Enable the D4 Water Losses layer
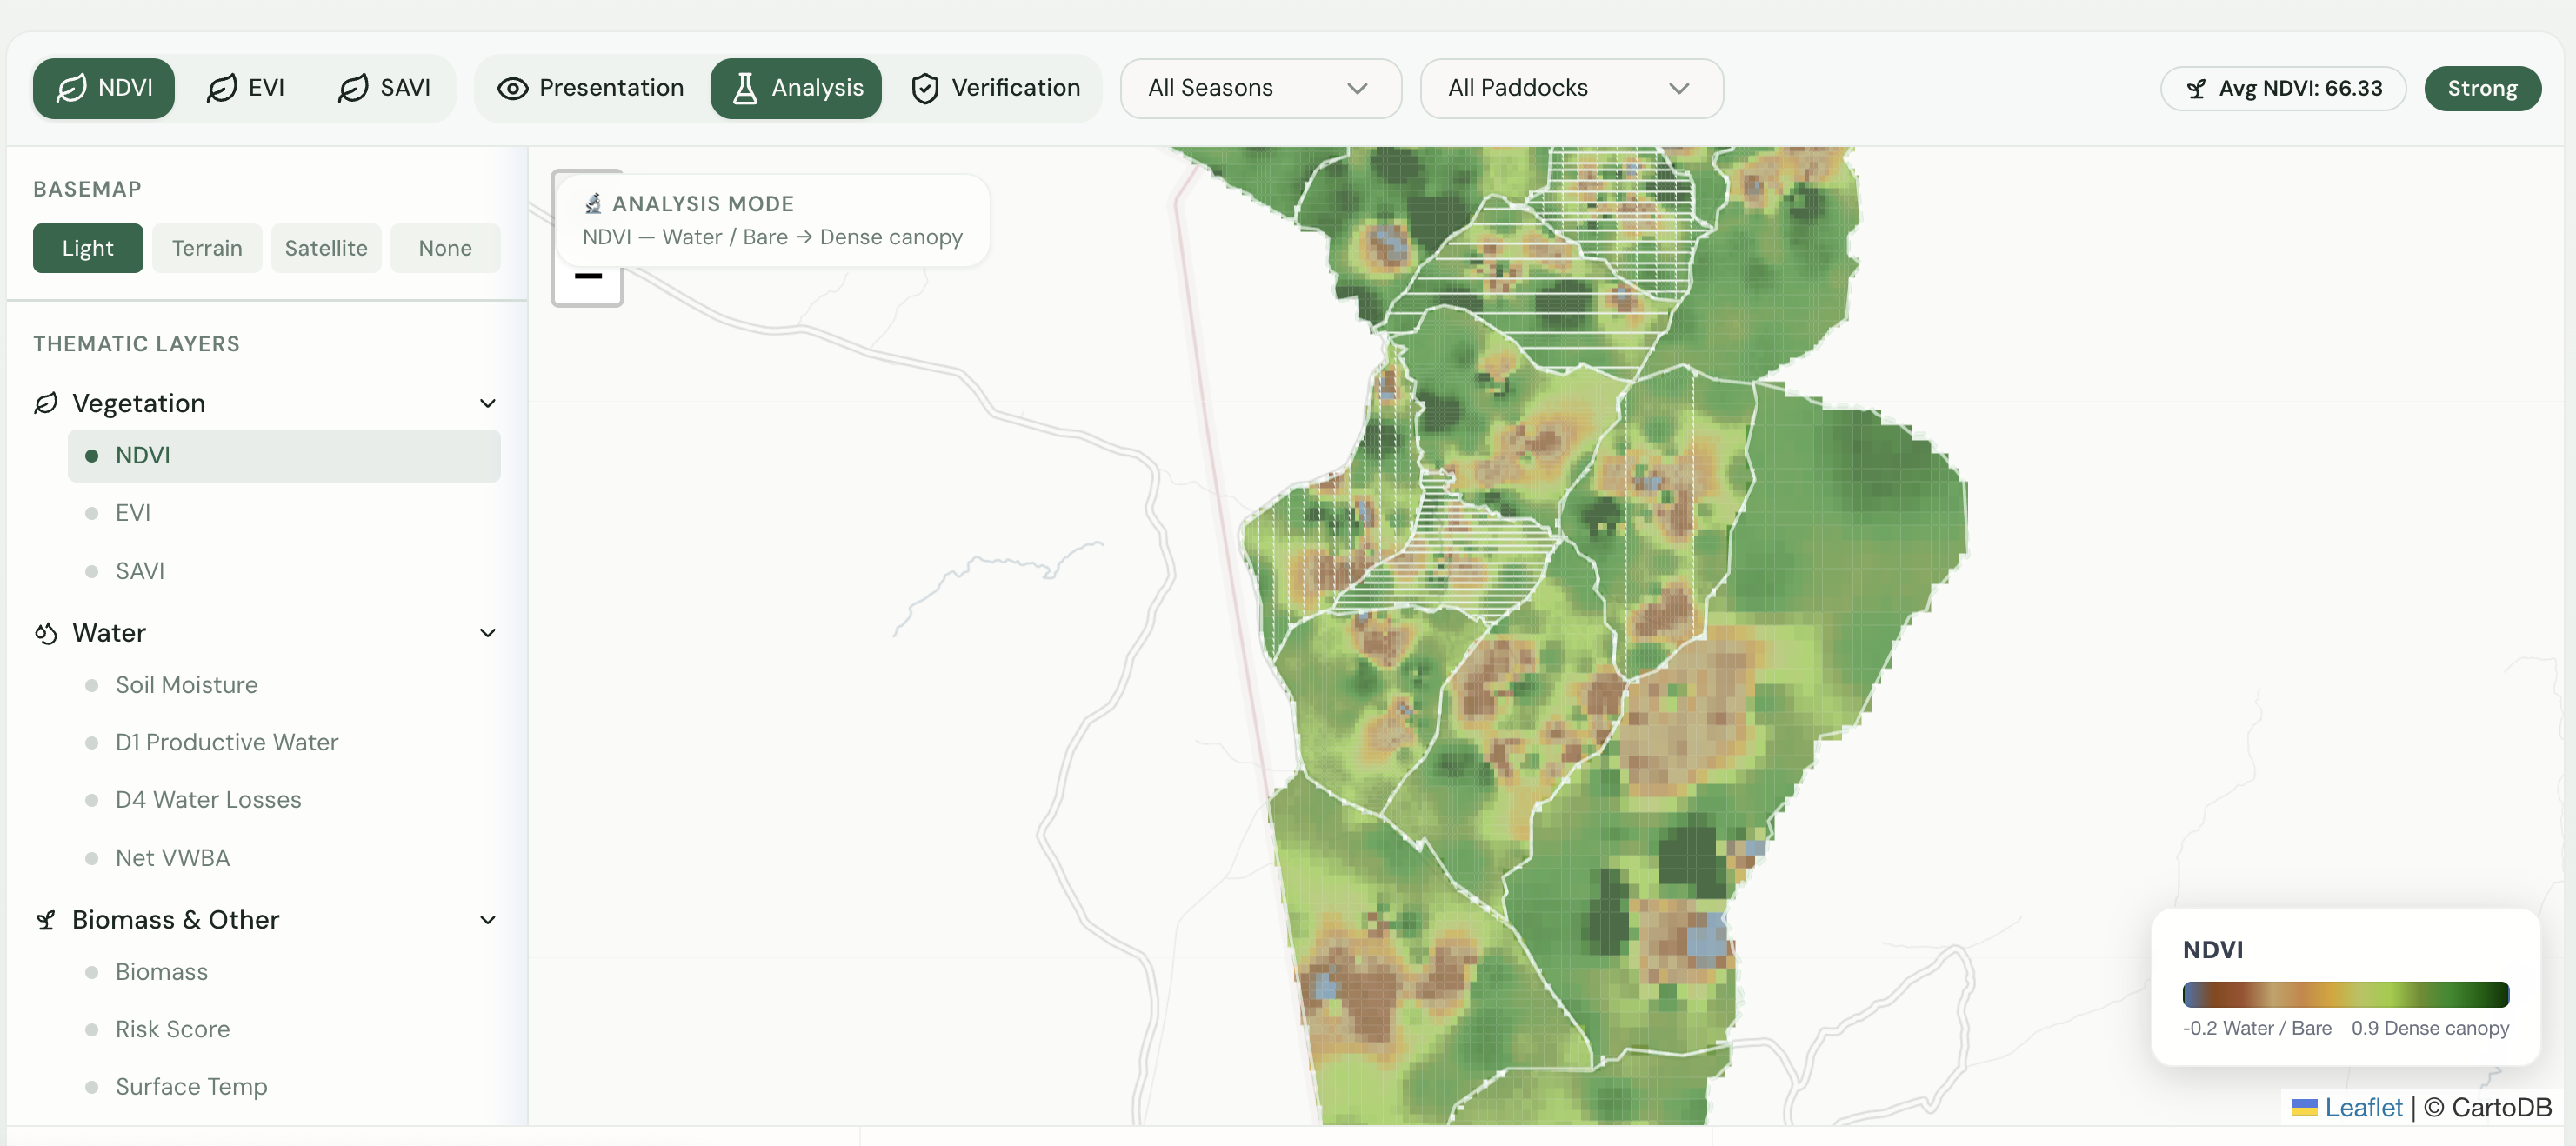The width and height of the screenshot is (2576, 1146). [x=284, y=800]
